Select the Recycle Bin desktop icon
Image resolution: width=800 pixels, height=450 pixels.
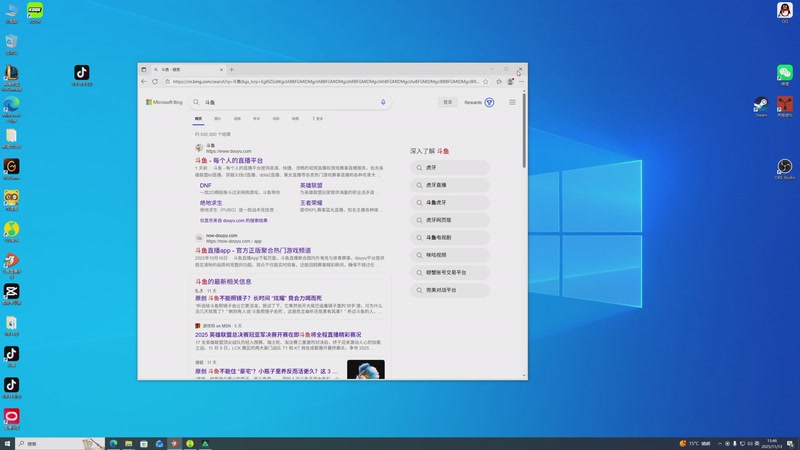tap(12, 44)
